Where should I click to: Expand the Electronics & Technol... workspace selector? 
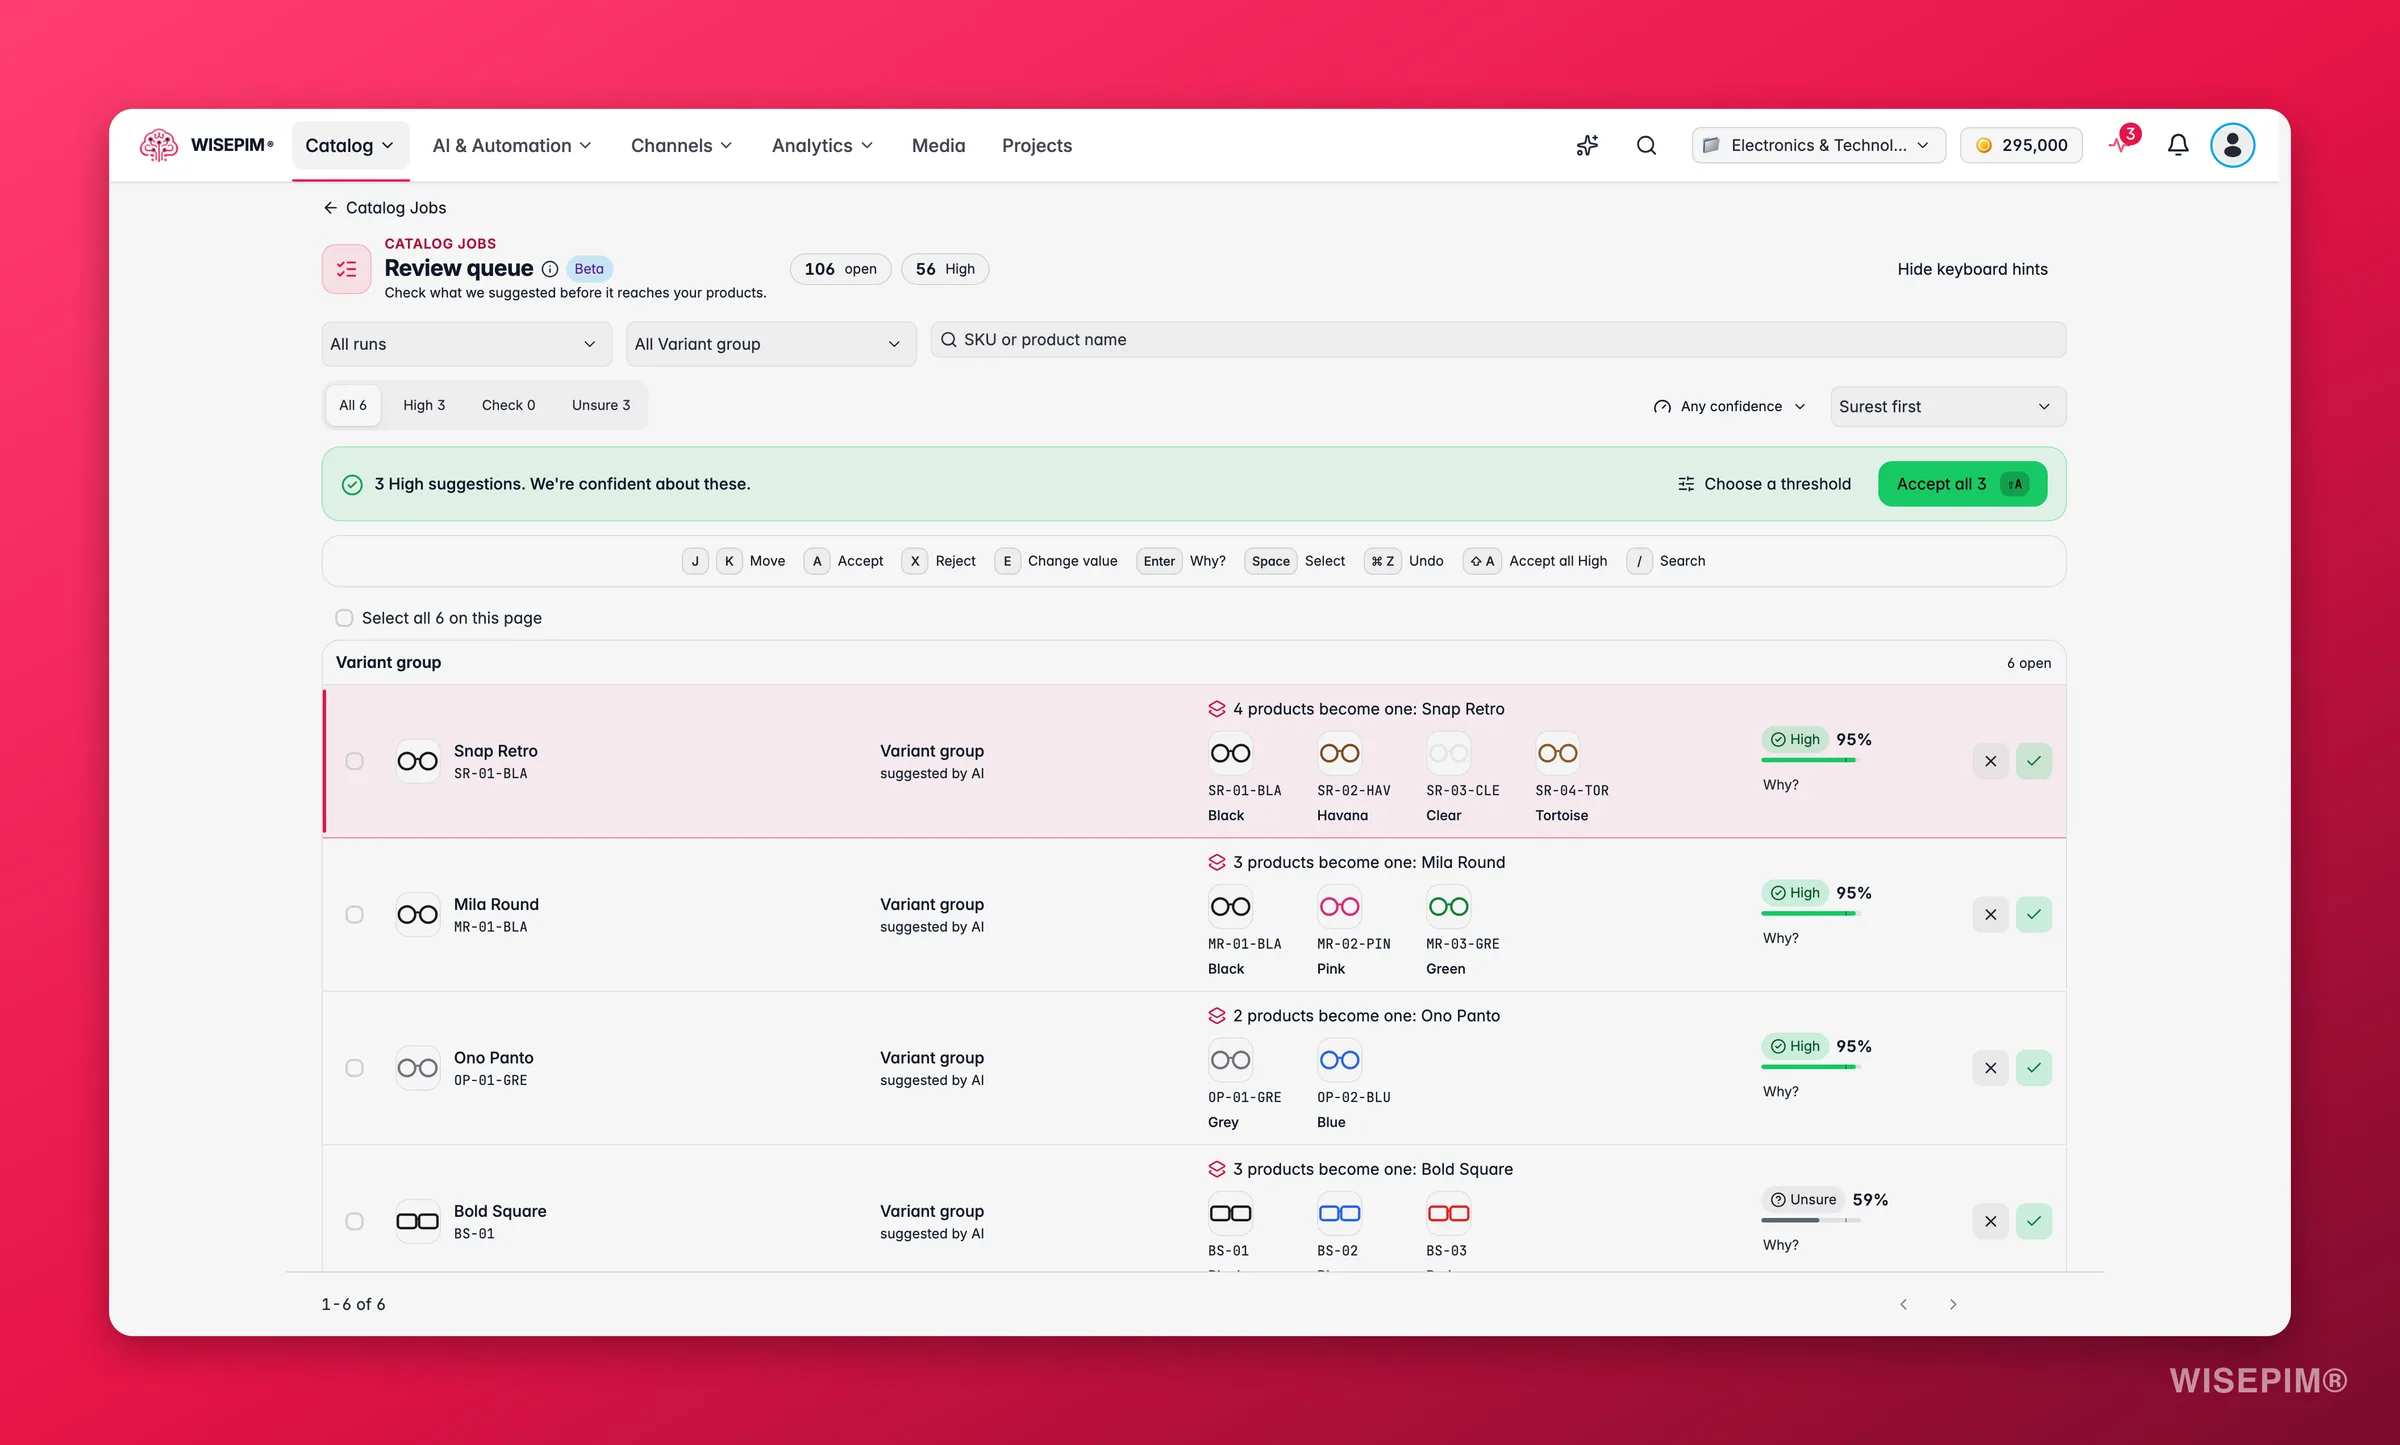1818,145
